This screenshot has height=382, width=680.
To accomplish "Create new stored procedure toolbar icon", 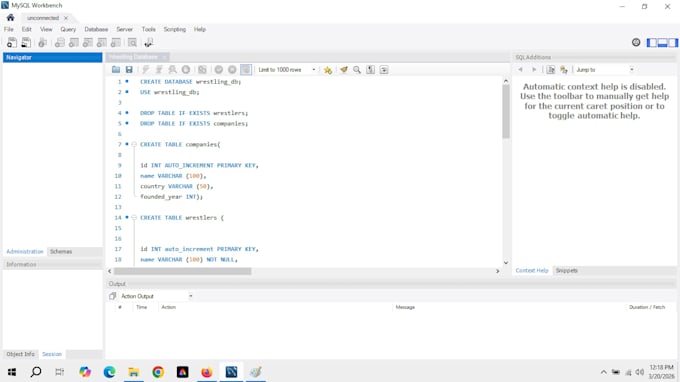I will click(101, 42).
